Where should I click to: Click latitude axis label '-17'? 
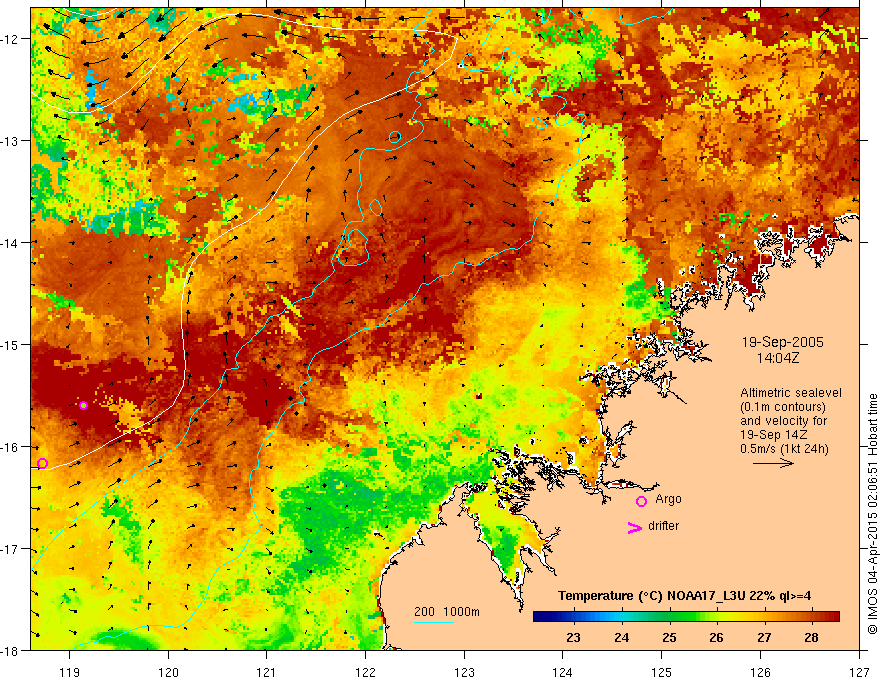coord(10,549)
